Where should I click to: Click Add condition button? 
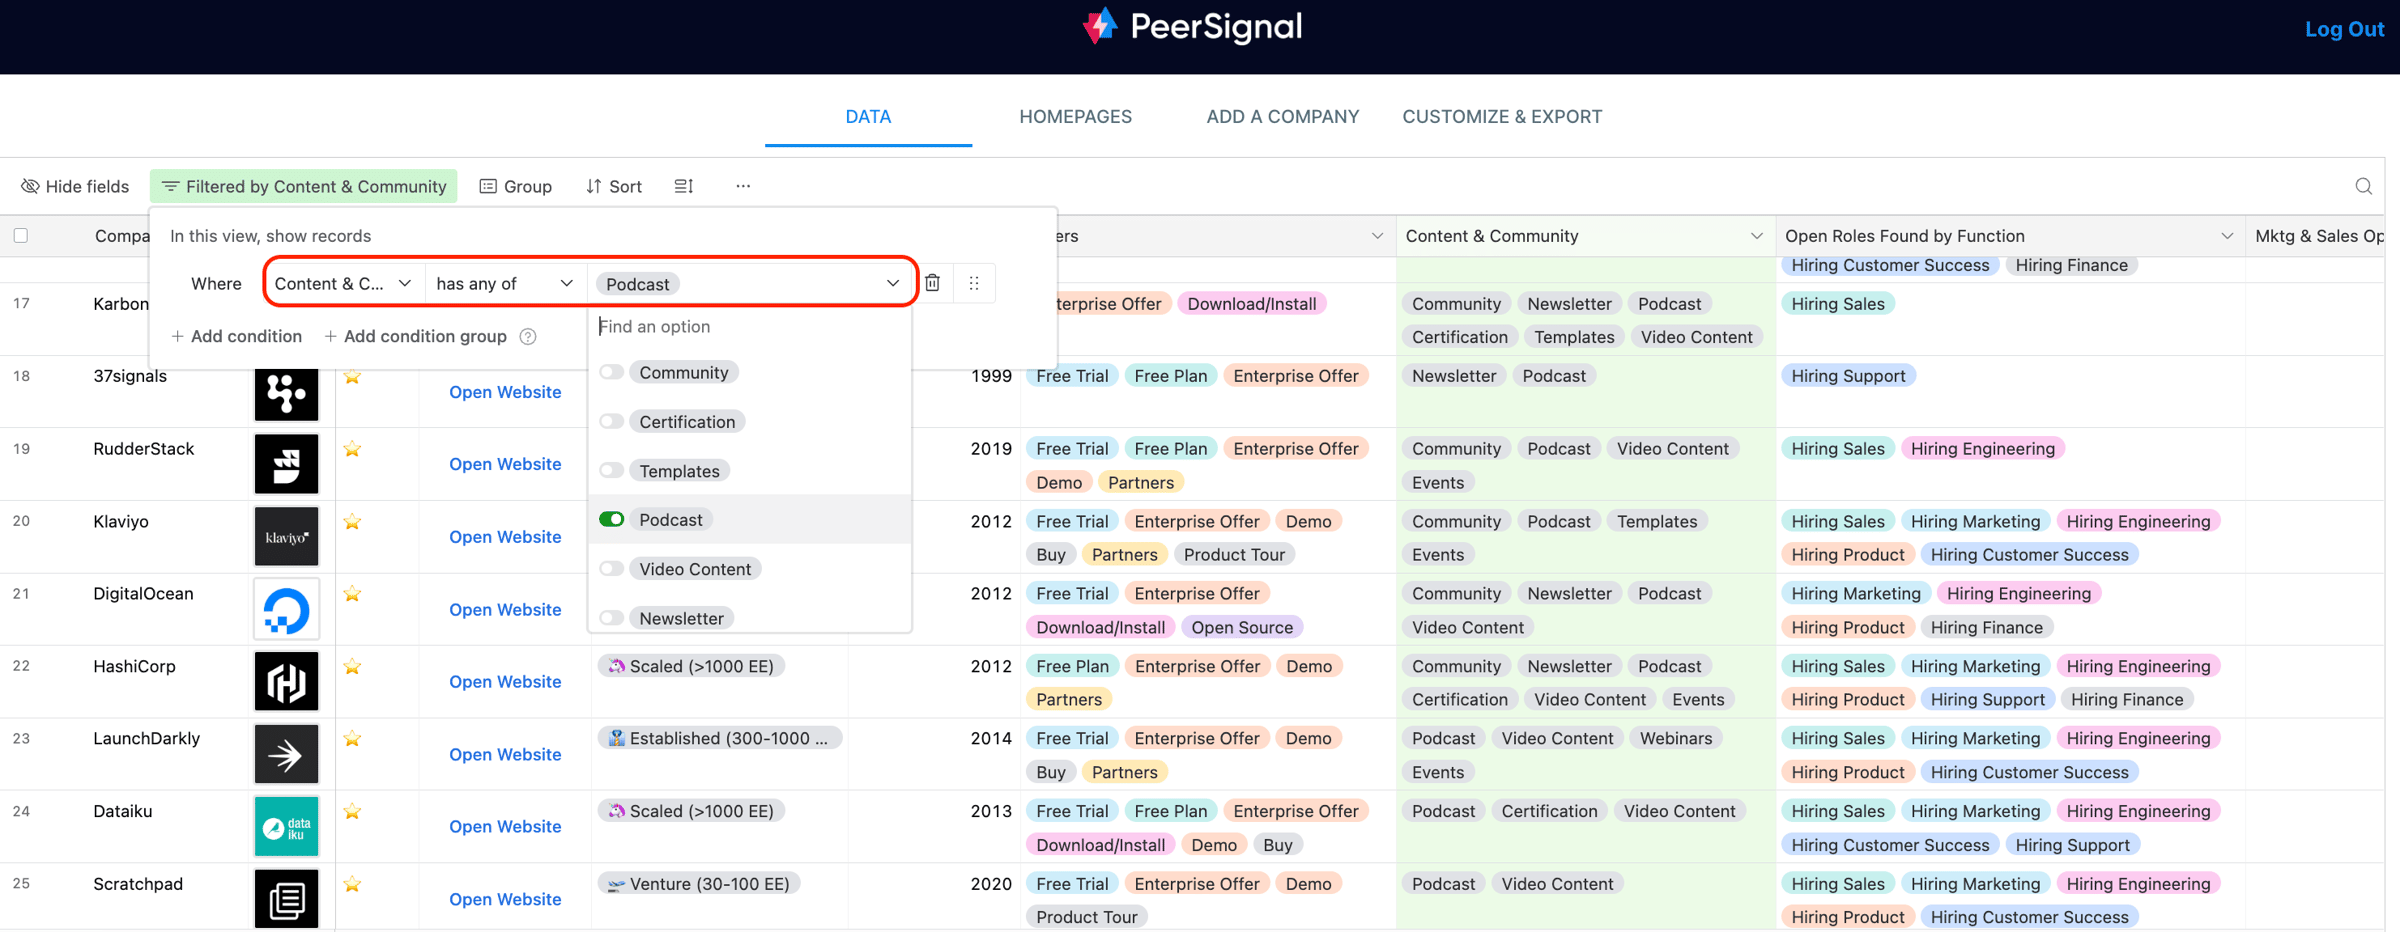coord(237,336)
